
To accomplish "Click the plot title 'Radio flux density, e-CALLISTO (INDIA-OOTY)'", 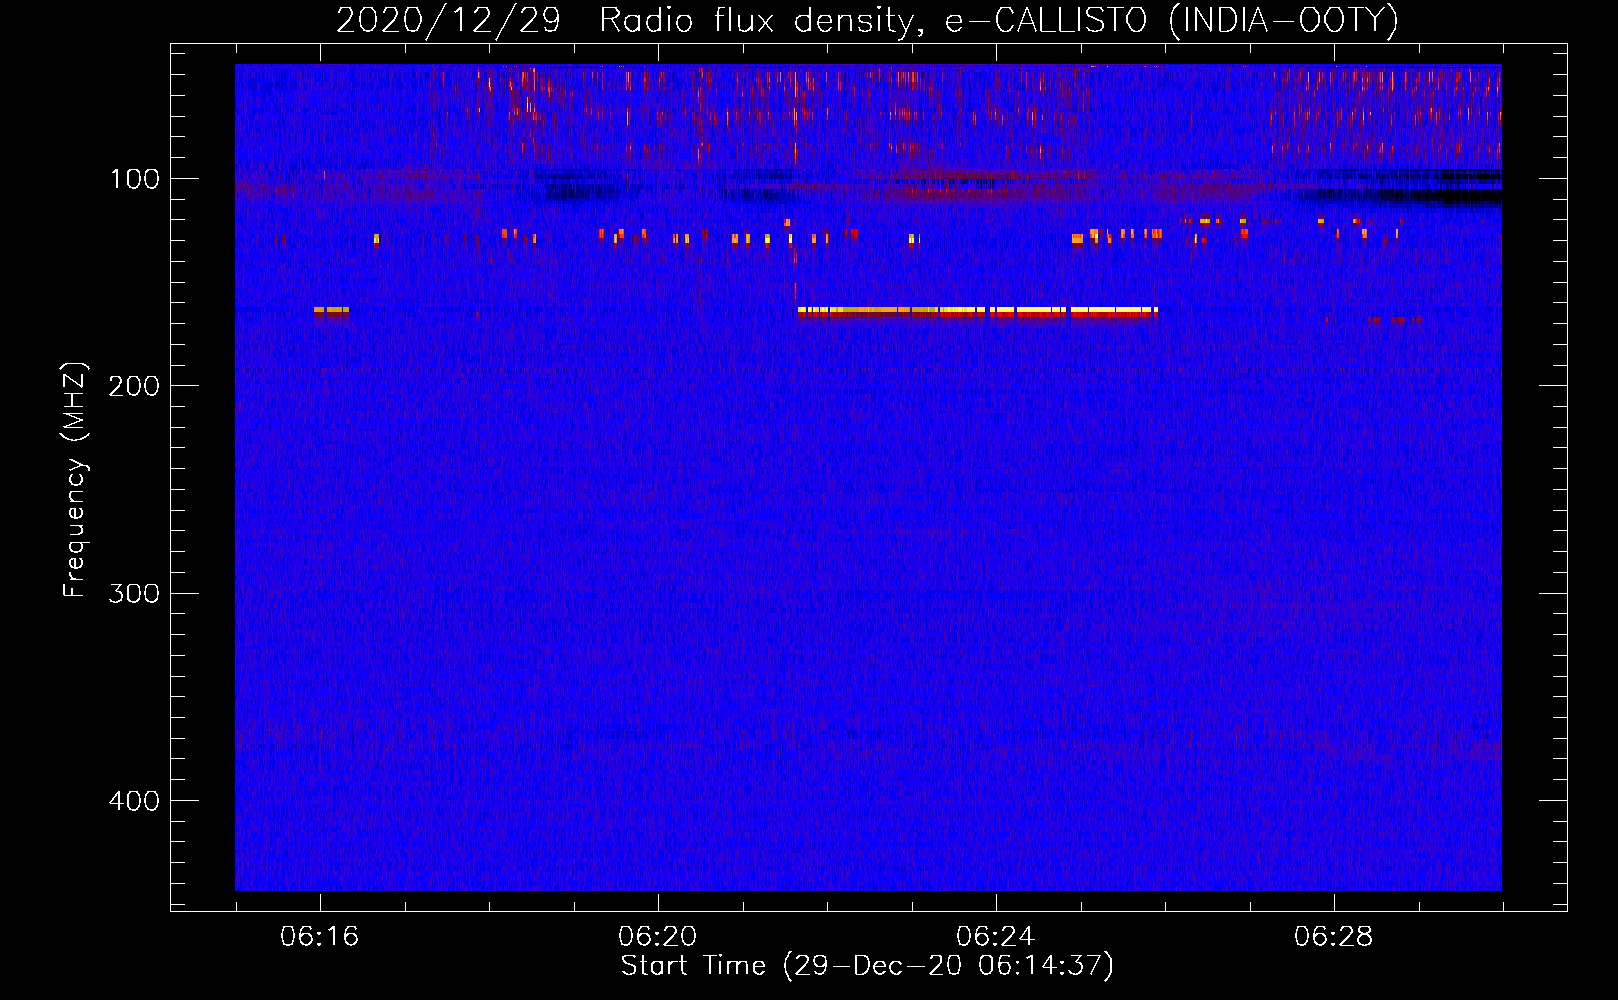I will pos(998,21).
